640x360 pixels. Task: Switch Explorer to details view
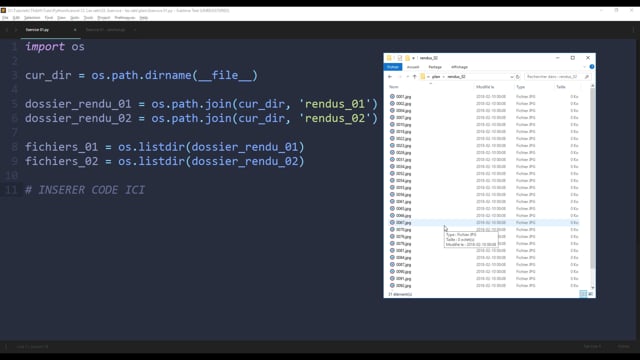coord(583,294)
